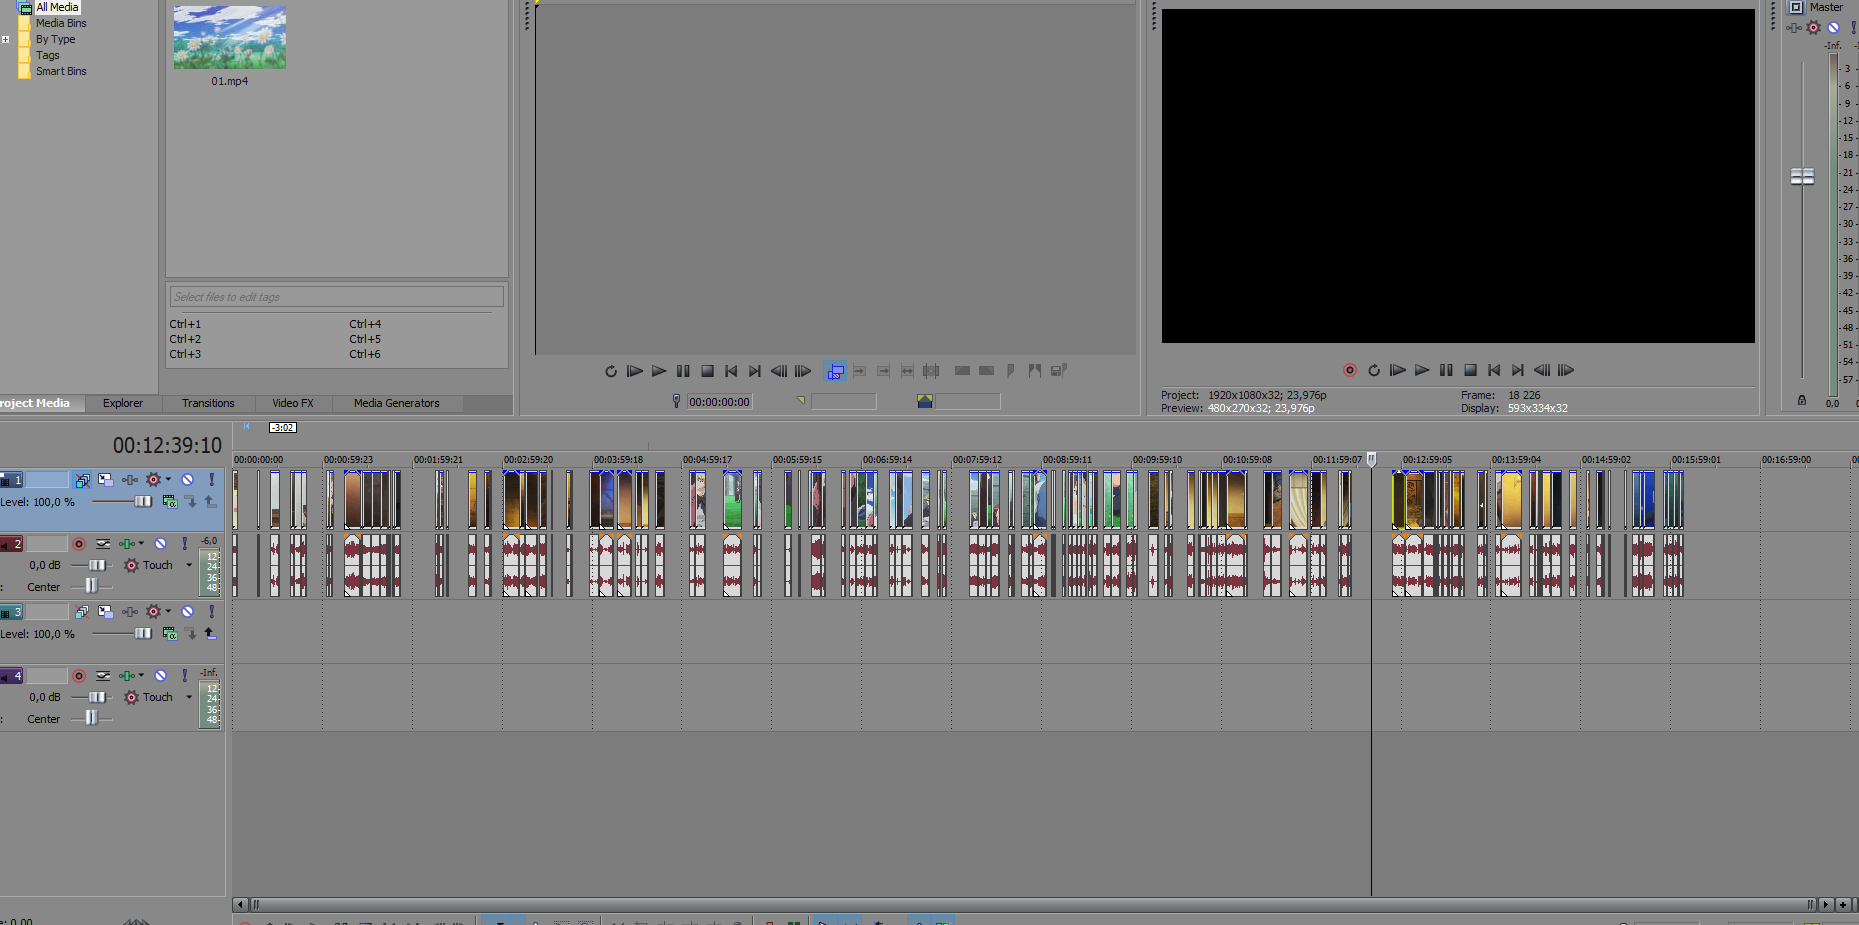Screen dimensions: 1859x925
Task: Click Record button under the video preview
Action: point(1349,370)
